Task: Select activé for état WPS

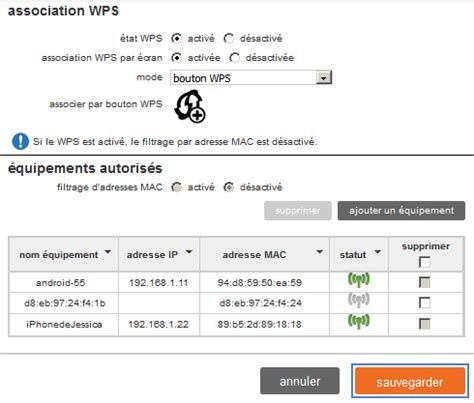Action: 176,38
